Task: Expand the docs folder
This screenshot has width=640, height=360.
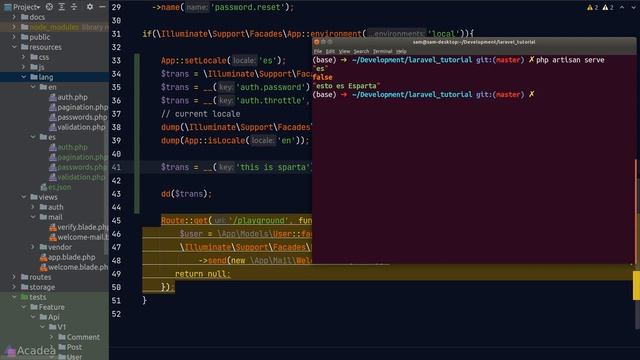Action: click(x=14, y=17)
